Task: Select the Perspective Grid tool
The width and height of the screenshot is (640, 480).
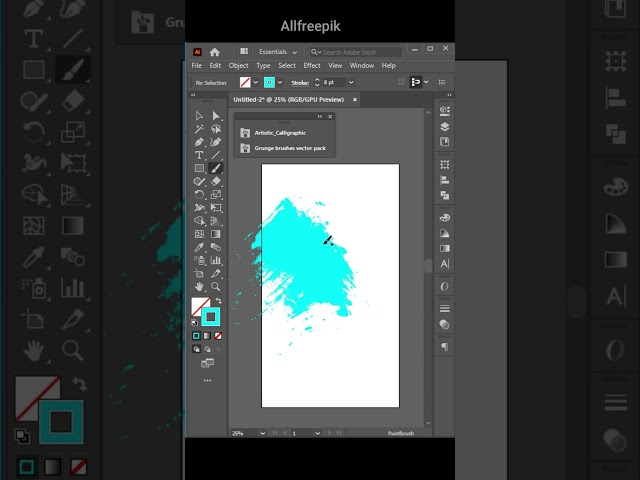Action: (x=216, y=221)
